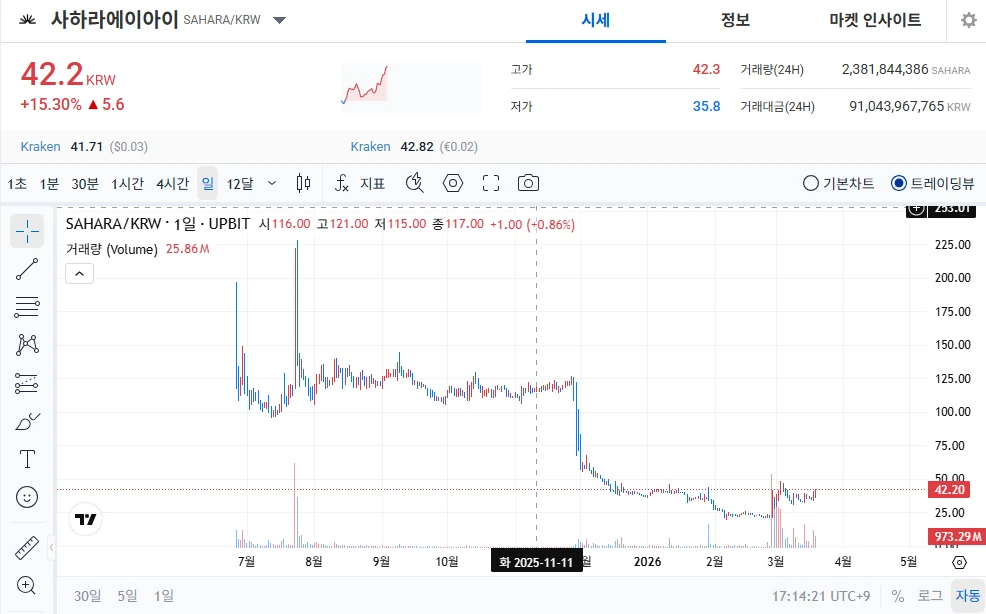Switch to the 시세 tab
The height and width of the screenshot is (614, 986).
(595, 20)
